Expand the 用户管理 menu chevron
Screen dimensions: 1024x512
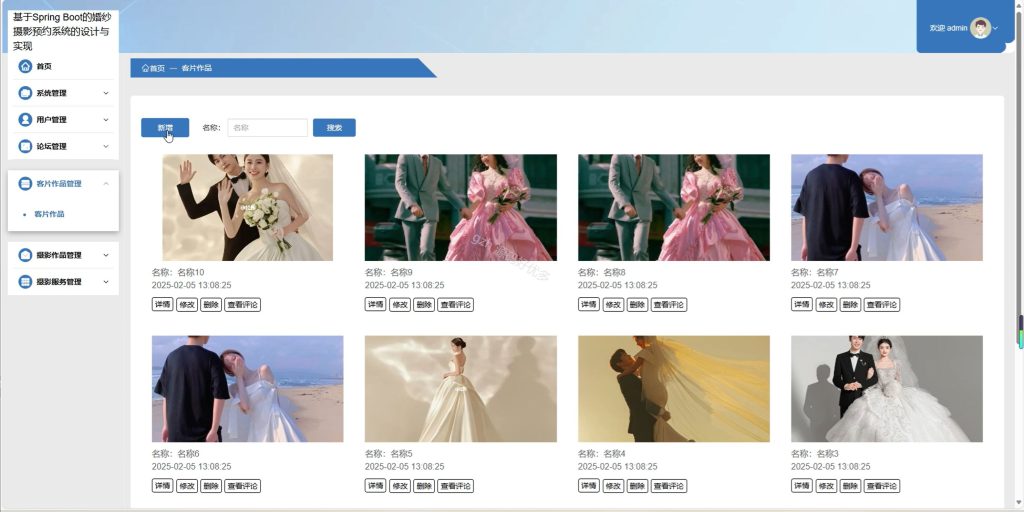click(106, 120)
